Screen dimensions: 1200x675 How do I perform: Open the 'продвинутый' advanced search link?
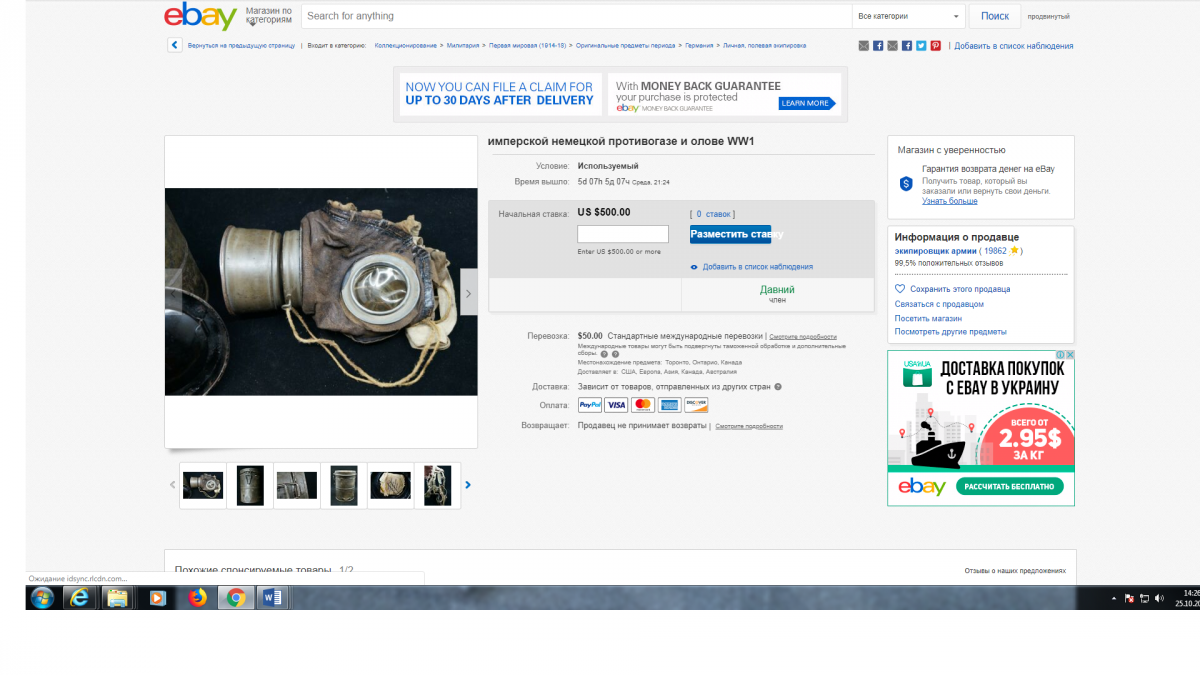coord(1048,17)
